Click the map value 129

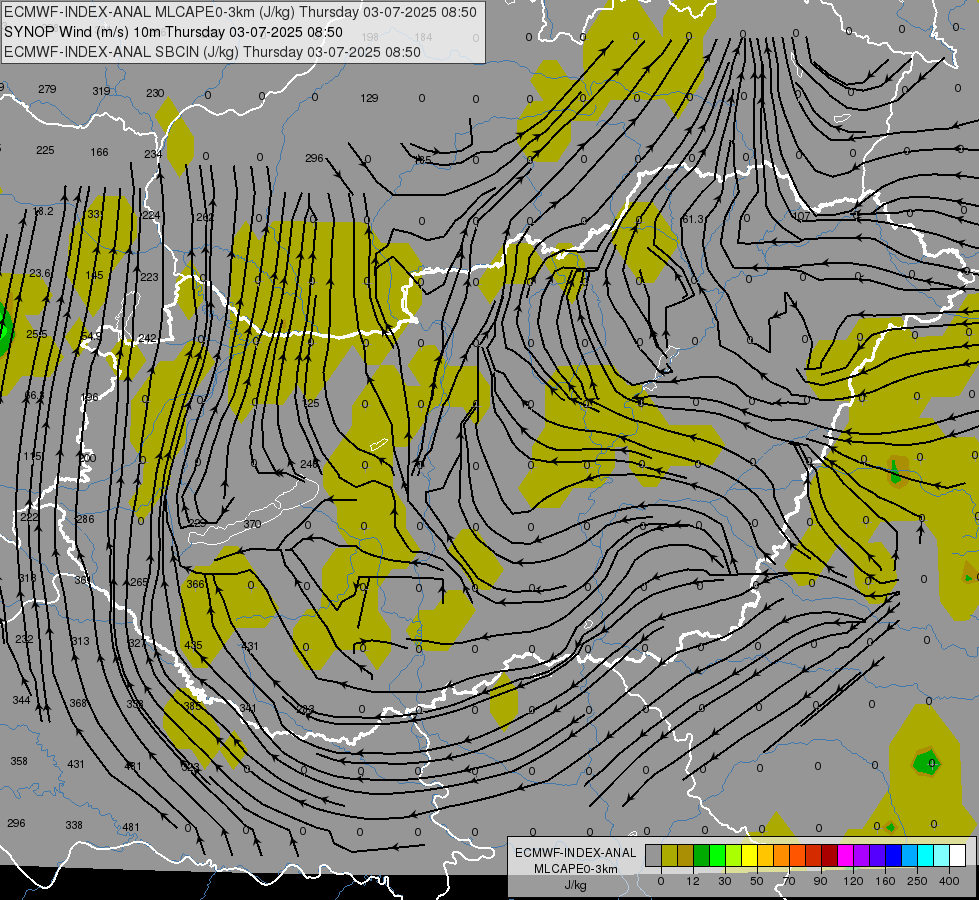pyautogui.click(x=370, y=98)
